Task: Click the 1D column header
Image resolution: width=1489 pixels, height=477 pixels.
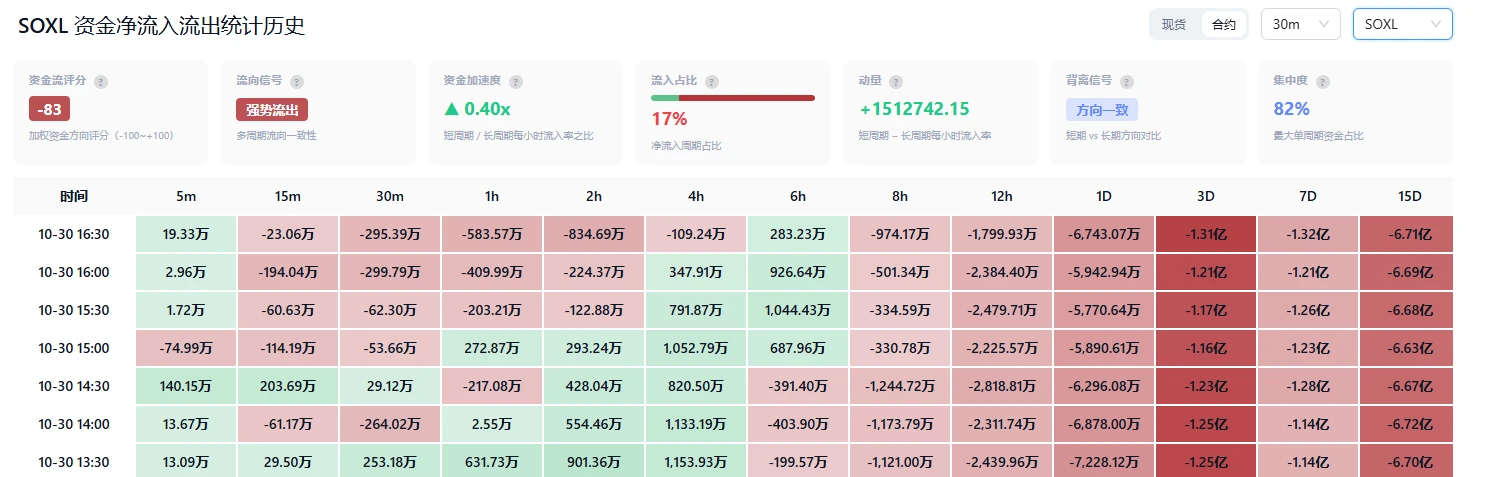Action: (x=1104, y=196)
